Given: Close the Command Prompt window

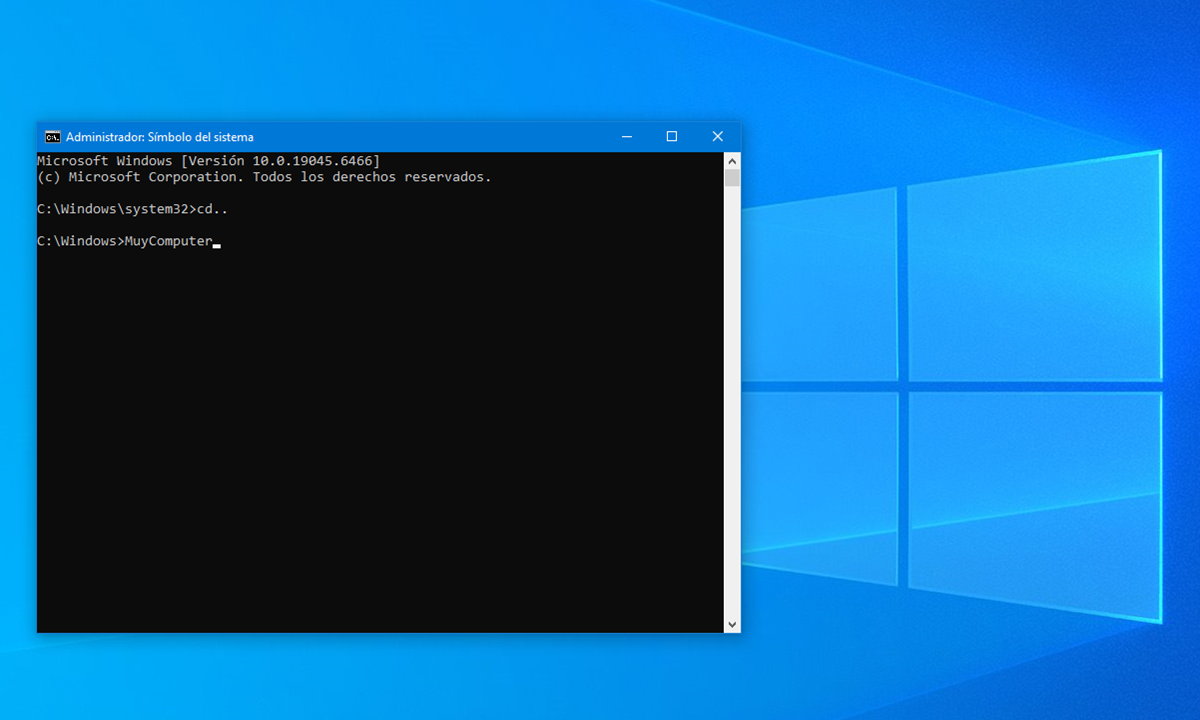Looking at the screenshot, I should [717, 136].
